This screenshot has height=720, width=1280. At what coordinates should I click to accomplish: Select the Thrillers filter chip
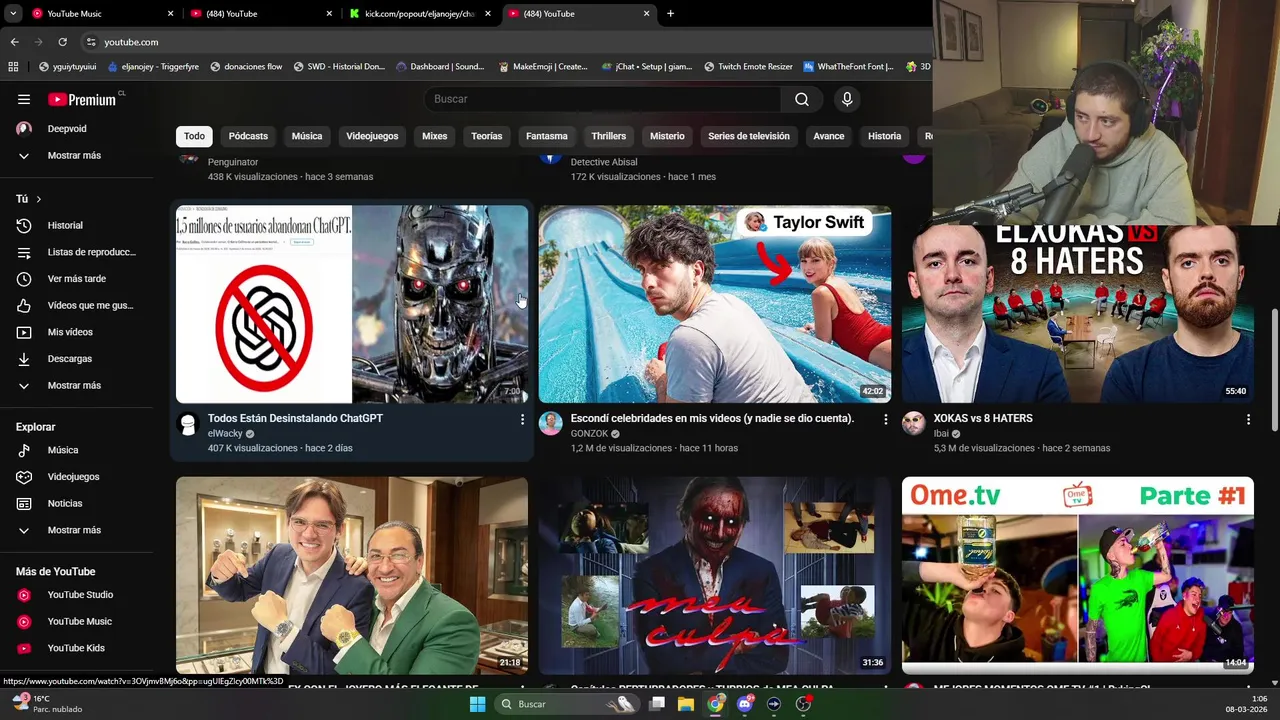(x=608, y=136)
